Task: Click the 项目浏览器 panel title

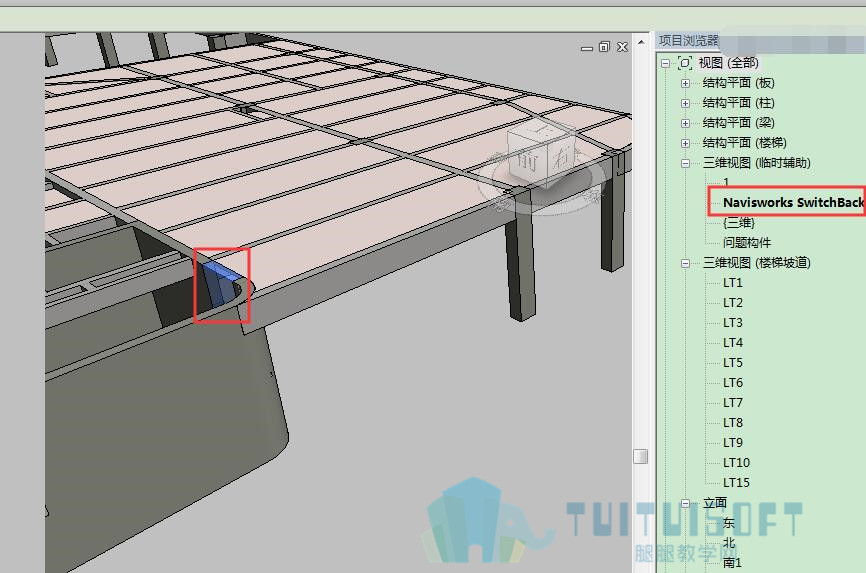Action: click(688, 40)
